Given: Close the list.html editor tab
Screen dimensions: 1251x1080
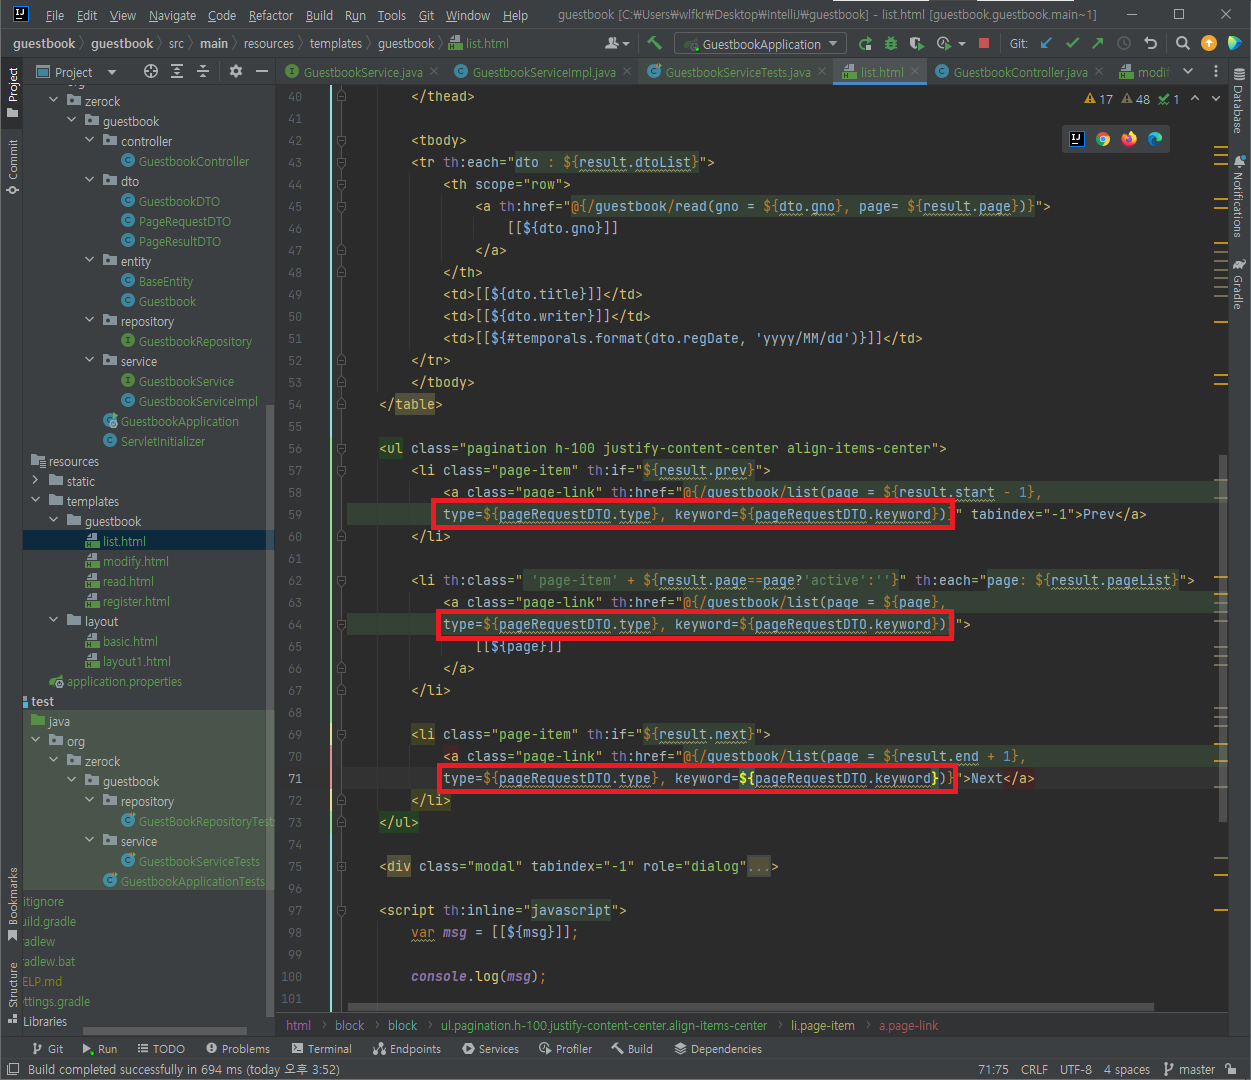Looking at the screenshot, I should point(914,71).
